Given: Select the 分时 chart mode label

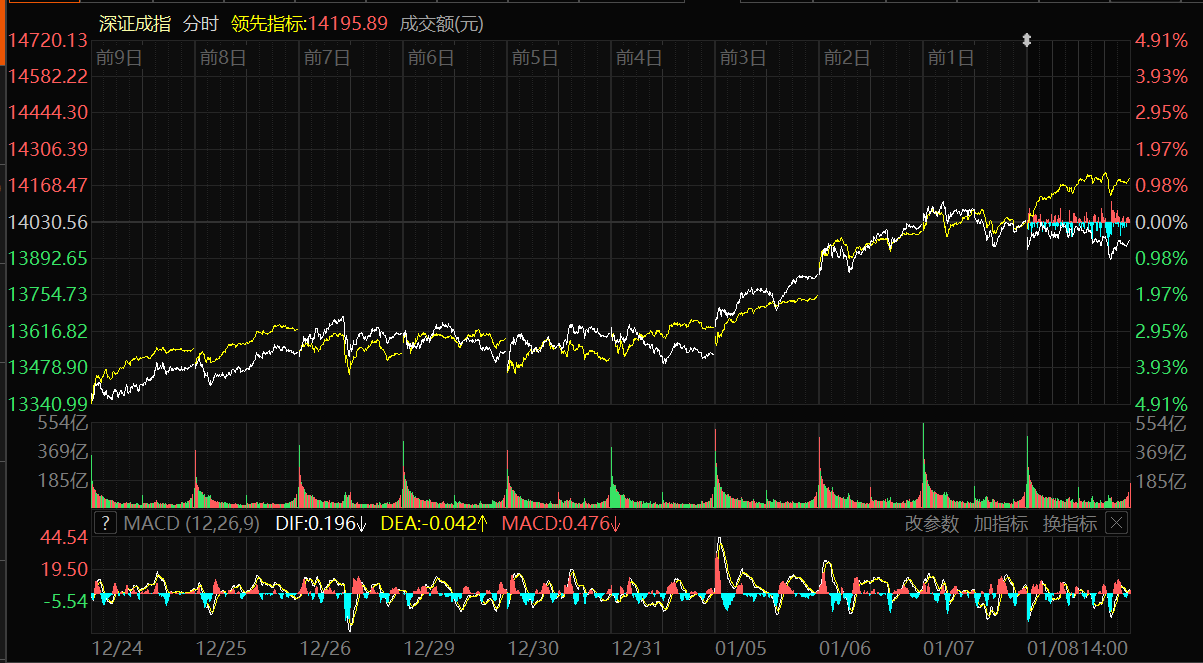Looking at the screenshot, I should (x=199, y=24).
